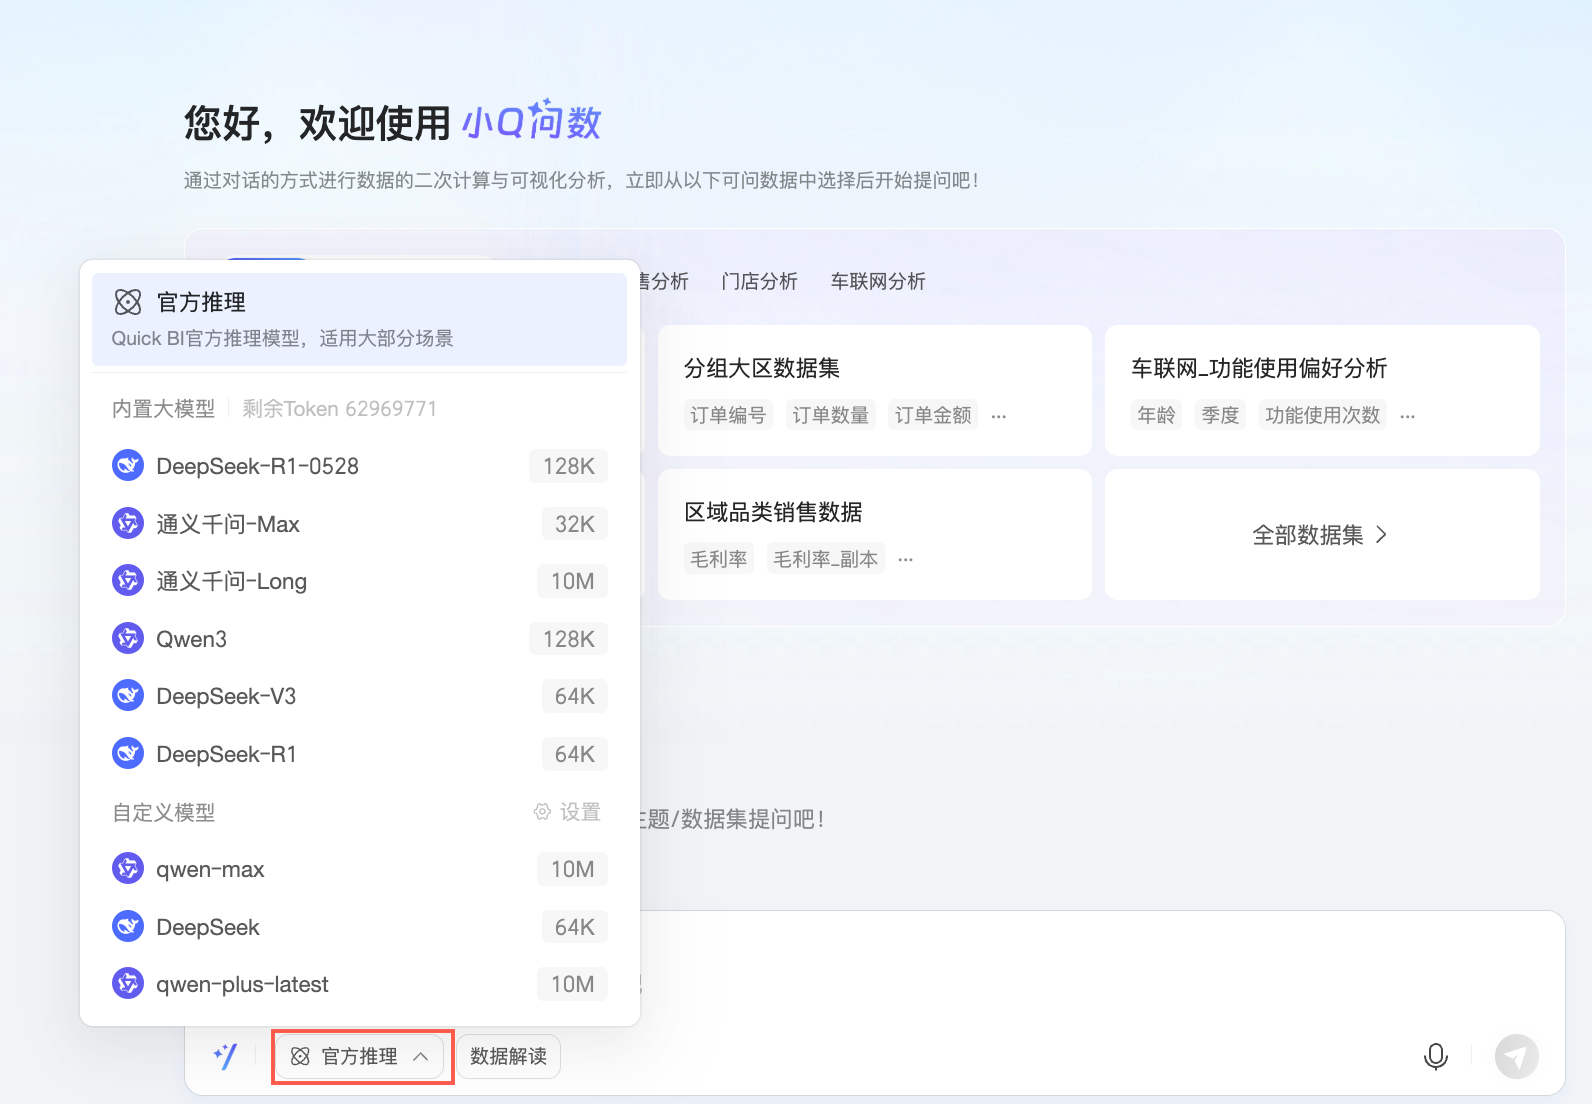Expand more fields in 分组大区数据集 card
Image resolution: width=1592 pixels, height=1104 pixels.
pos(999,416)
